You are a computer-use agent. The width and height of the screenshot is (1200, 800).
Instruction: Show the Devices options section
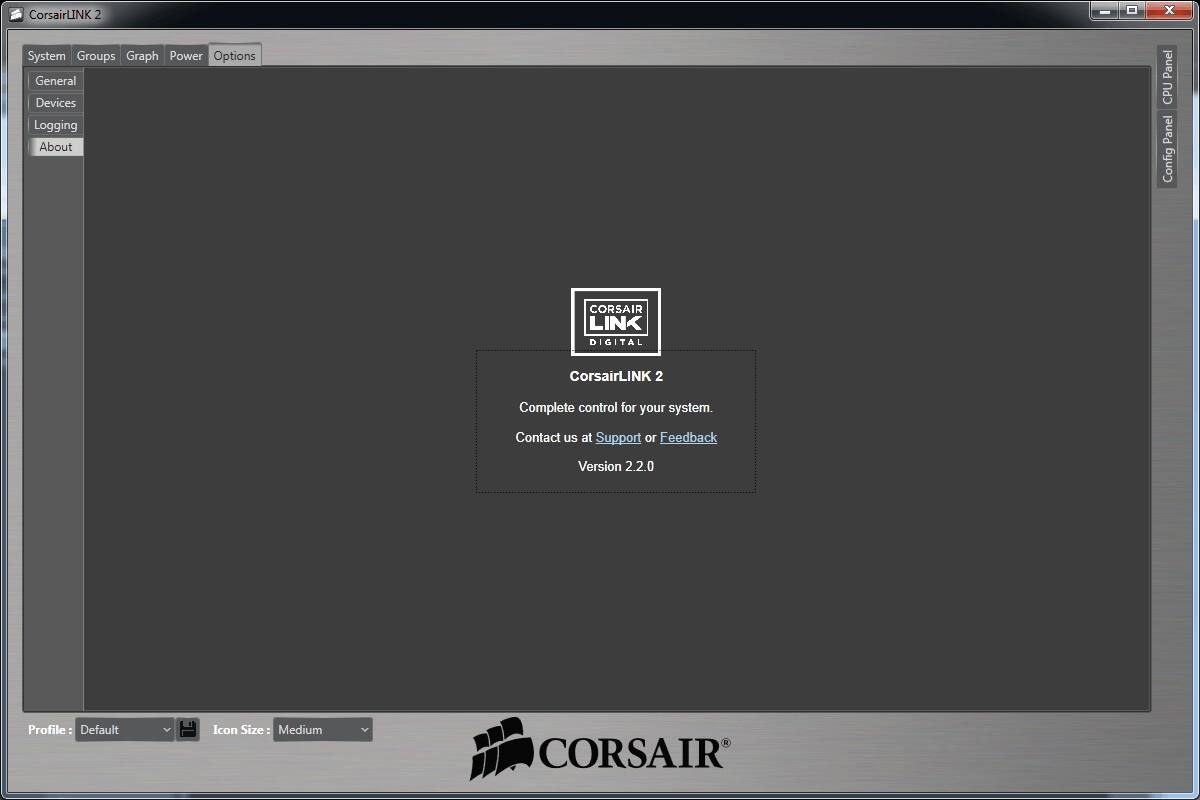[x=56, y=103]
